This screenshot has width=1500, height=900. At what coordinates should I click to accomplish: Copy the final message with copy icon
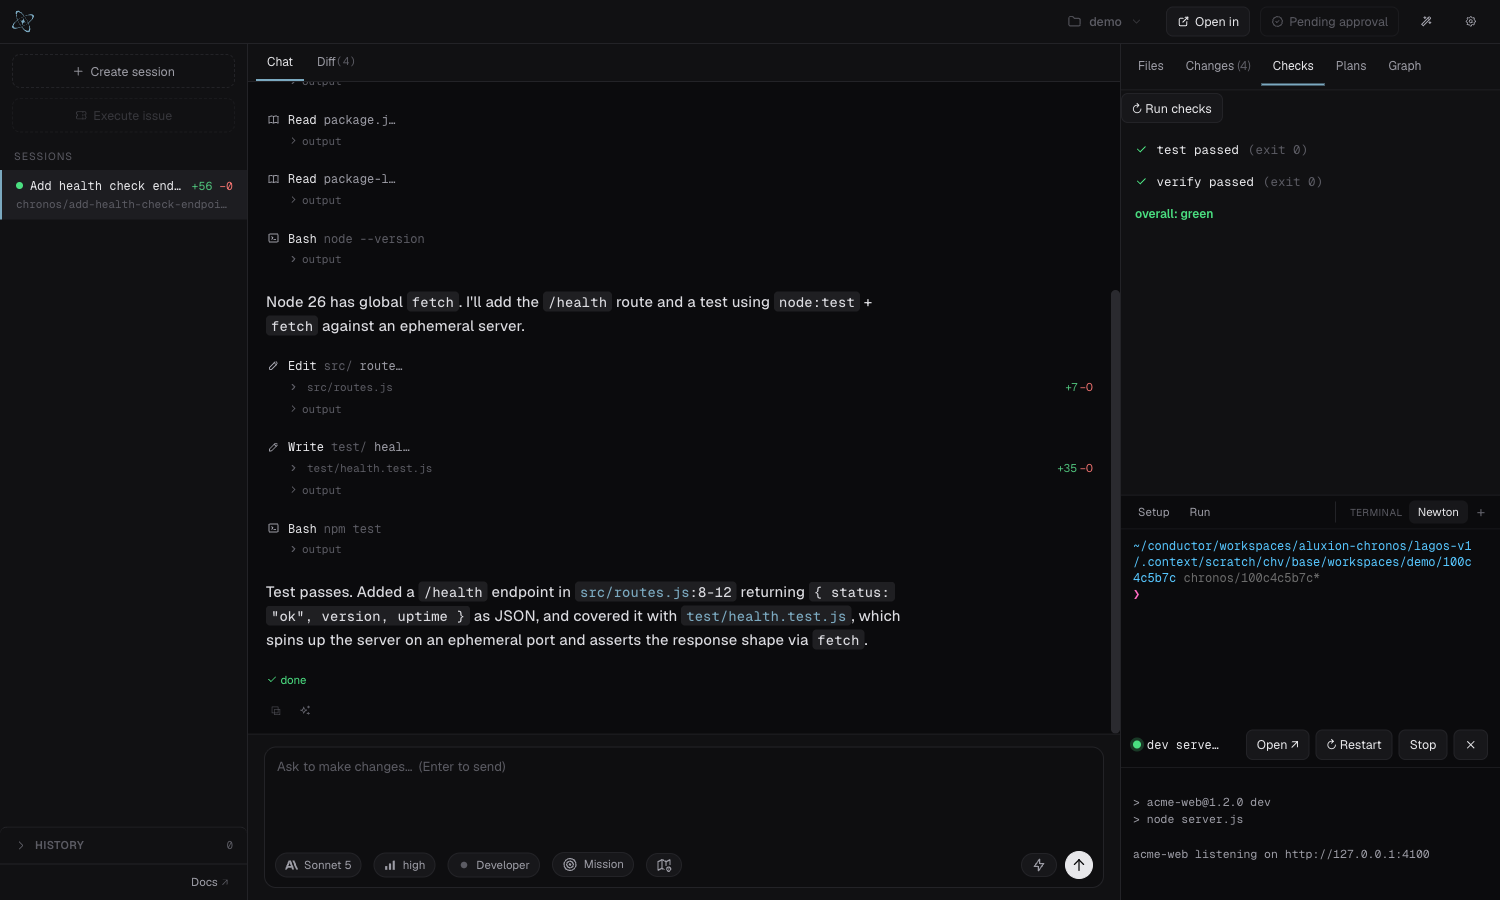tap(276, 711)
